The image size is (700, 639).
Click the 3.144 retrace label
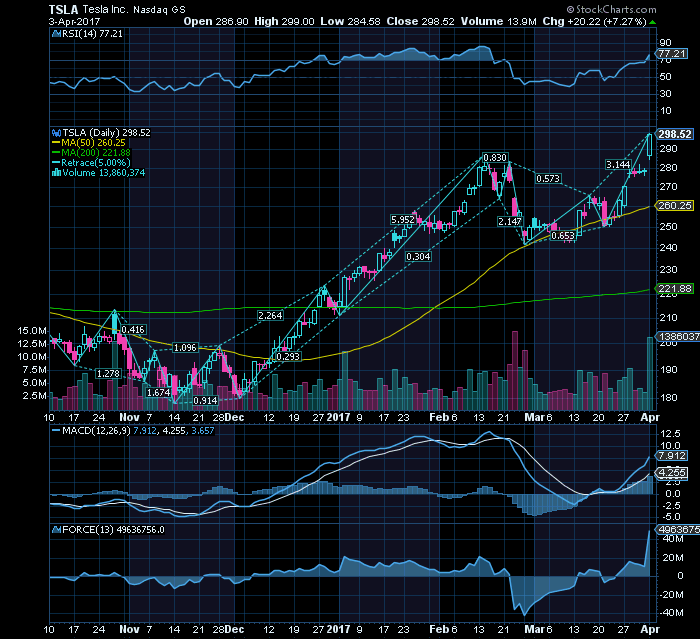click(618, 164)
